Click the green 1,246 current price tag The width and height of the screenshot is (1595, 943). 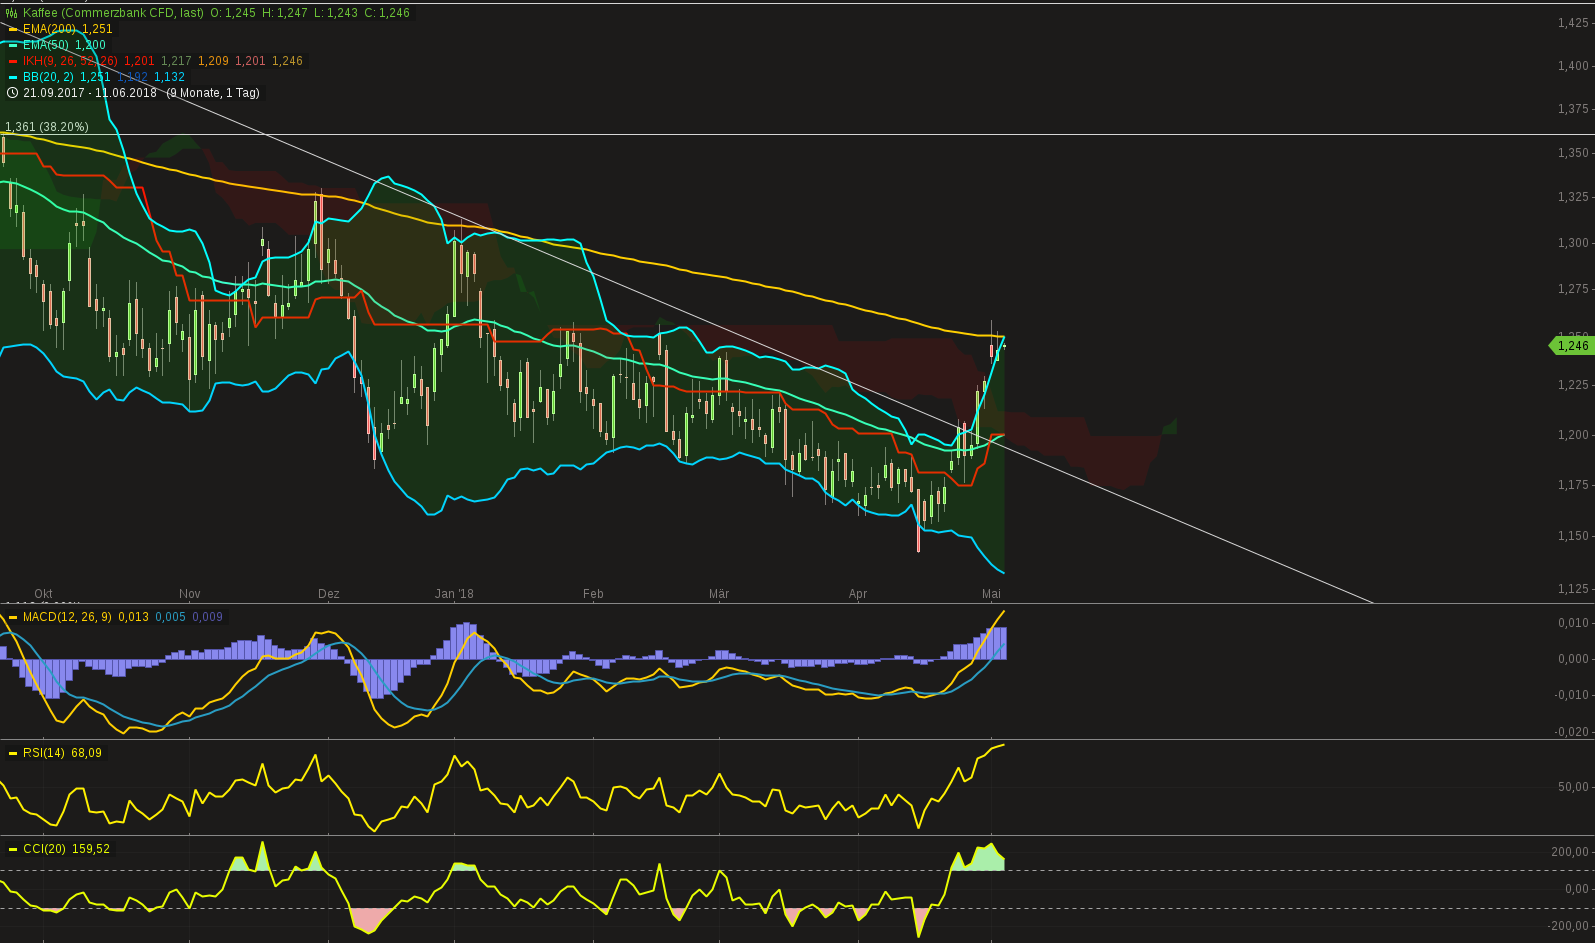(1570, 346)
